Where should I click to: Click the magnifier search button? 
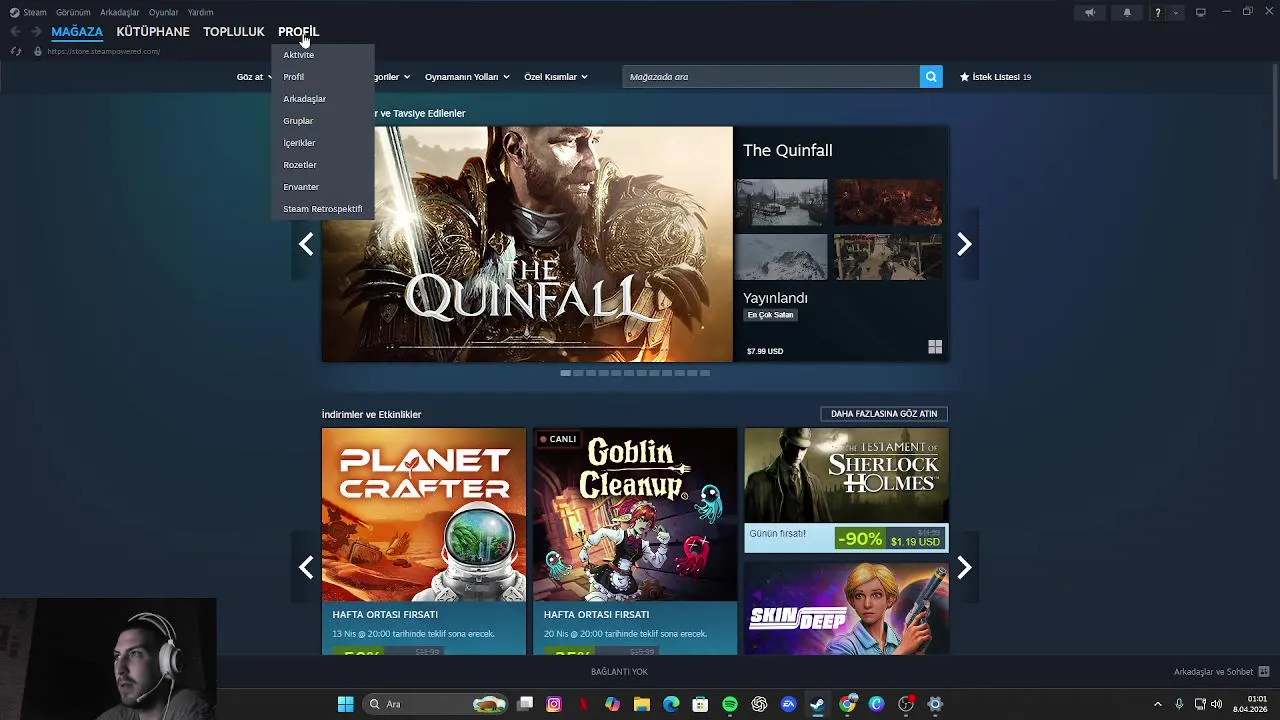pyautogui.click(x=931, y=76)
